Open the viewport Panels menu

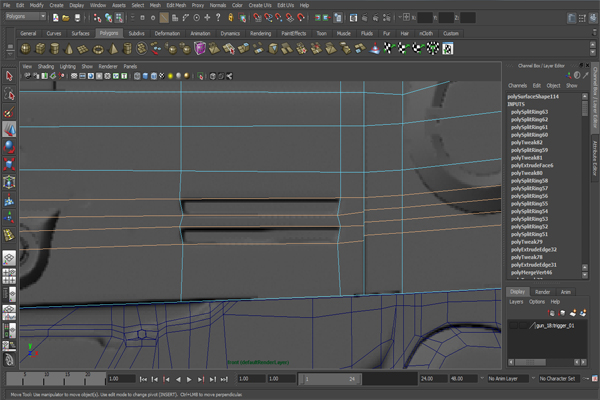130,66
